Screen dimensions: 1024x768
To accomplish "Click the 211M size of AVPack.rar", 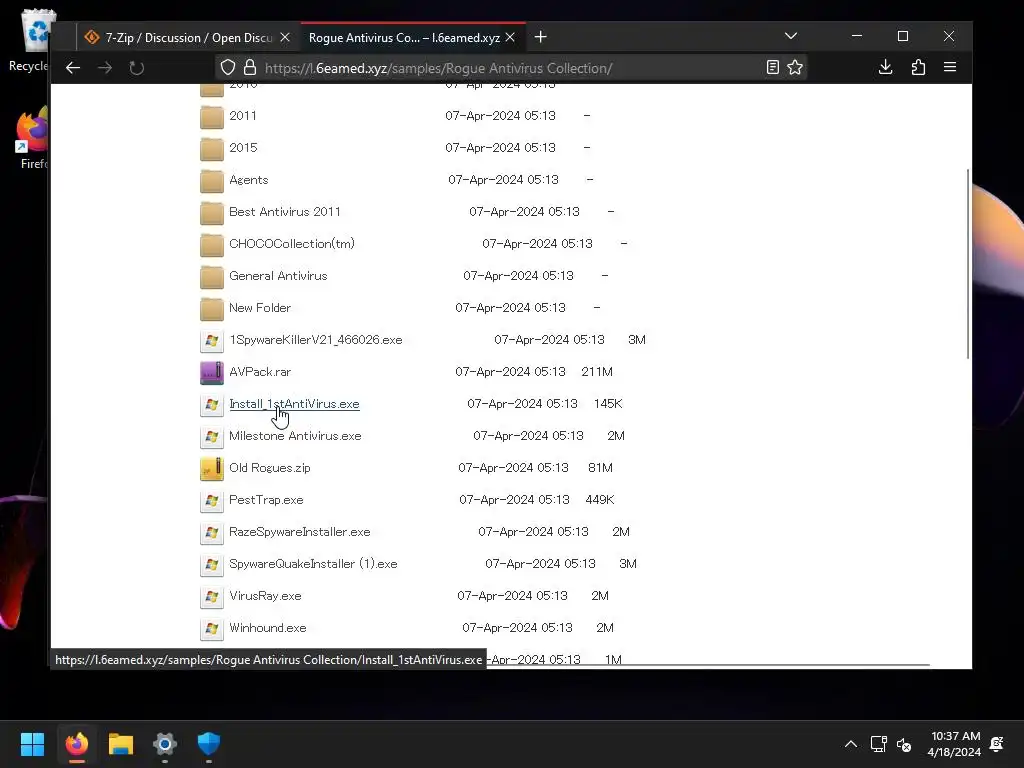I will (597, 372).
